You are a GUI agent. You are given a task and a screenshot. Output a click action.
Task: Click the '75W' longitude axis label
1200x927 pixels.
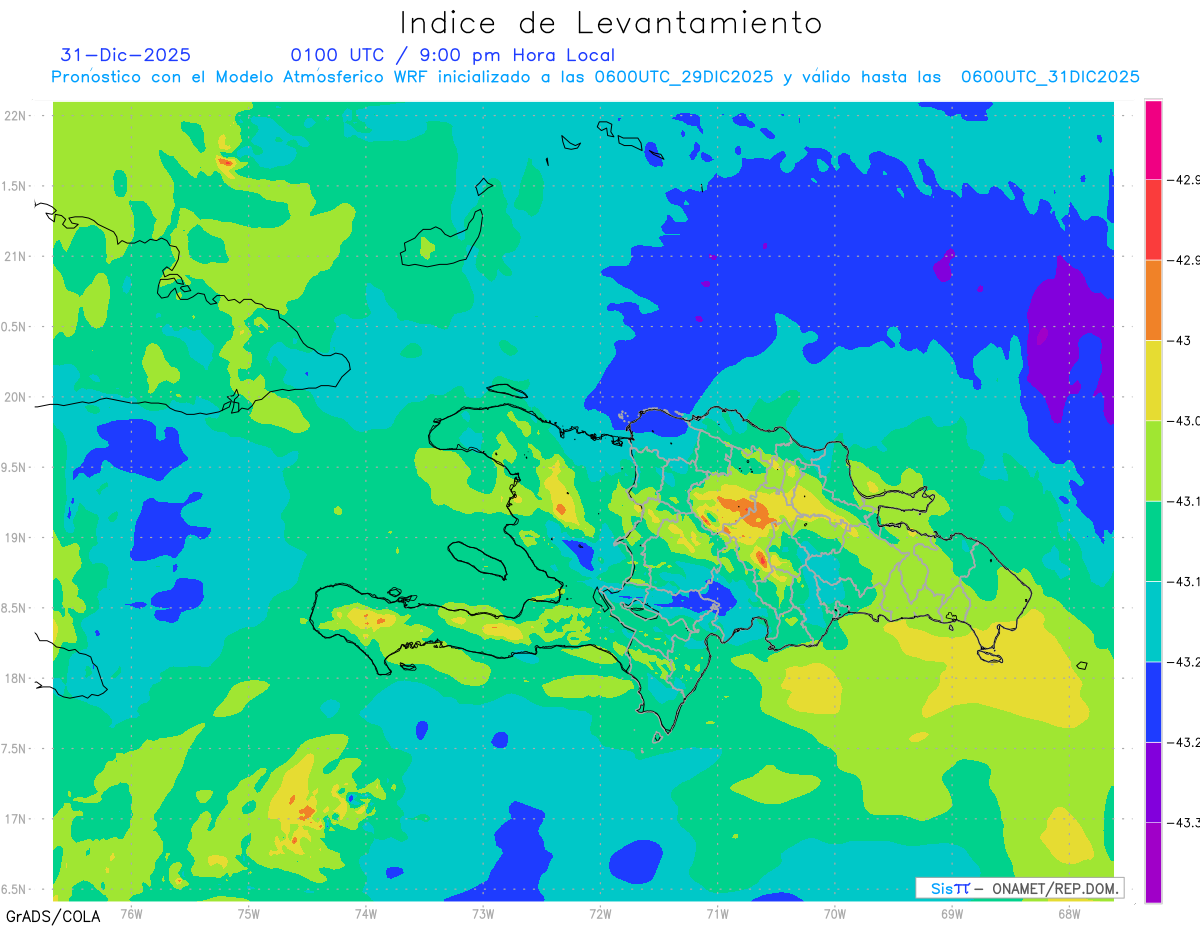[249, 914]
